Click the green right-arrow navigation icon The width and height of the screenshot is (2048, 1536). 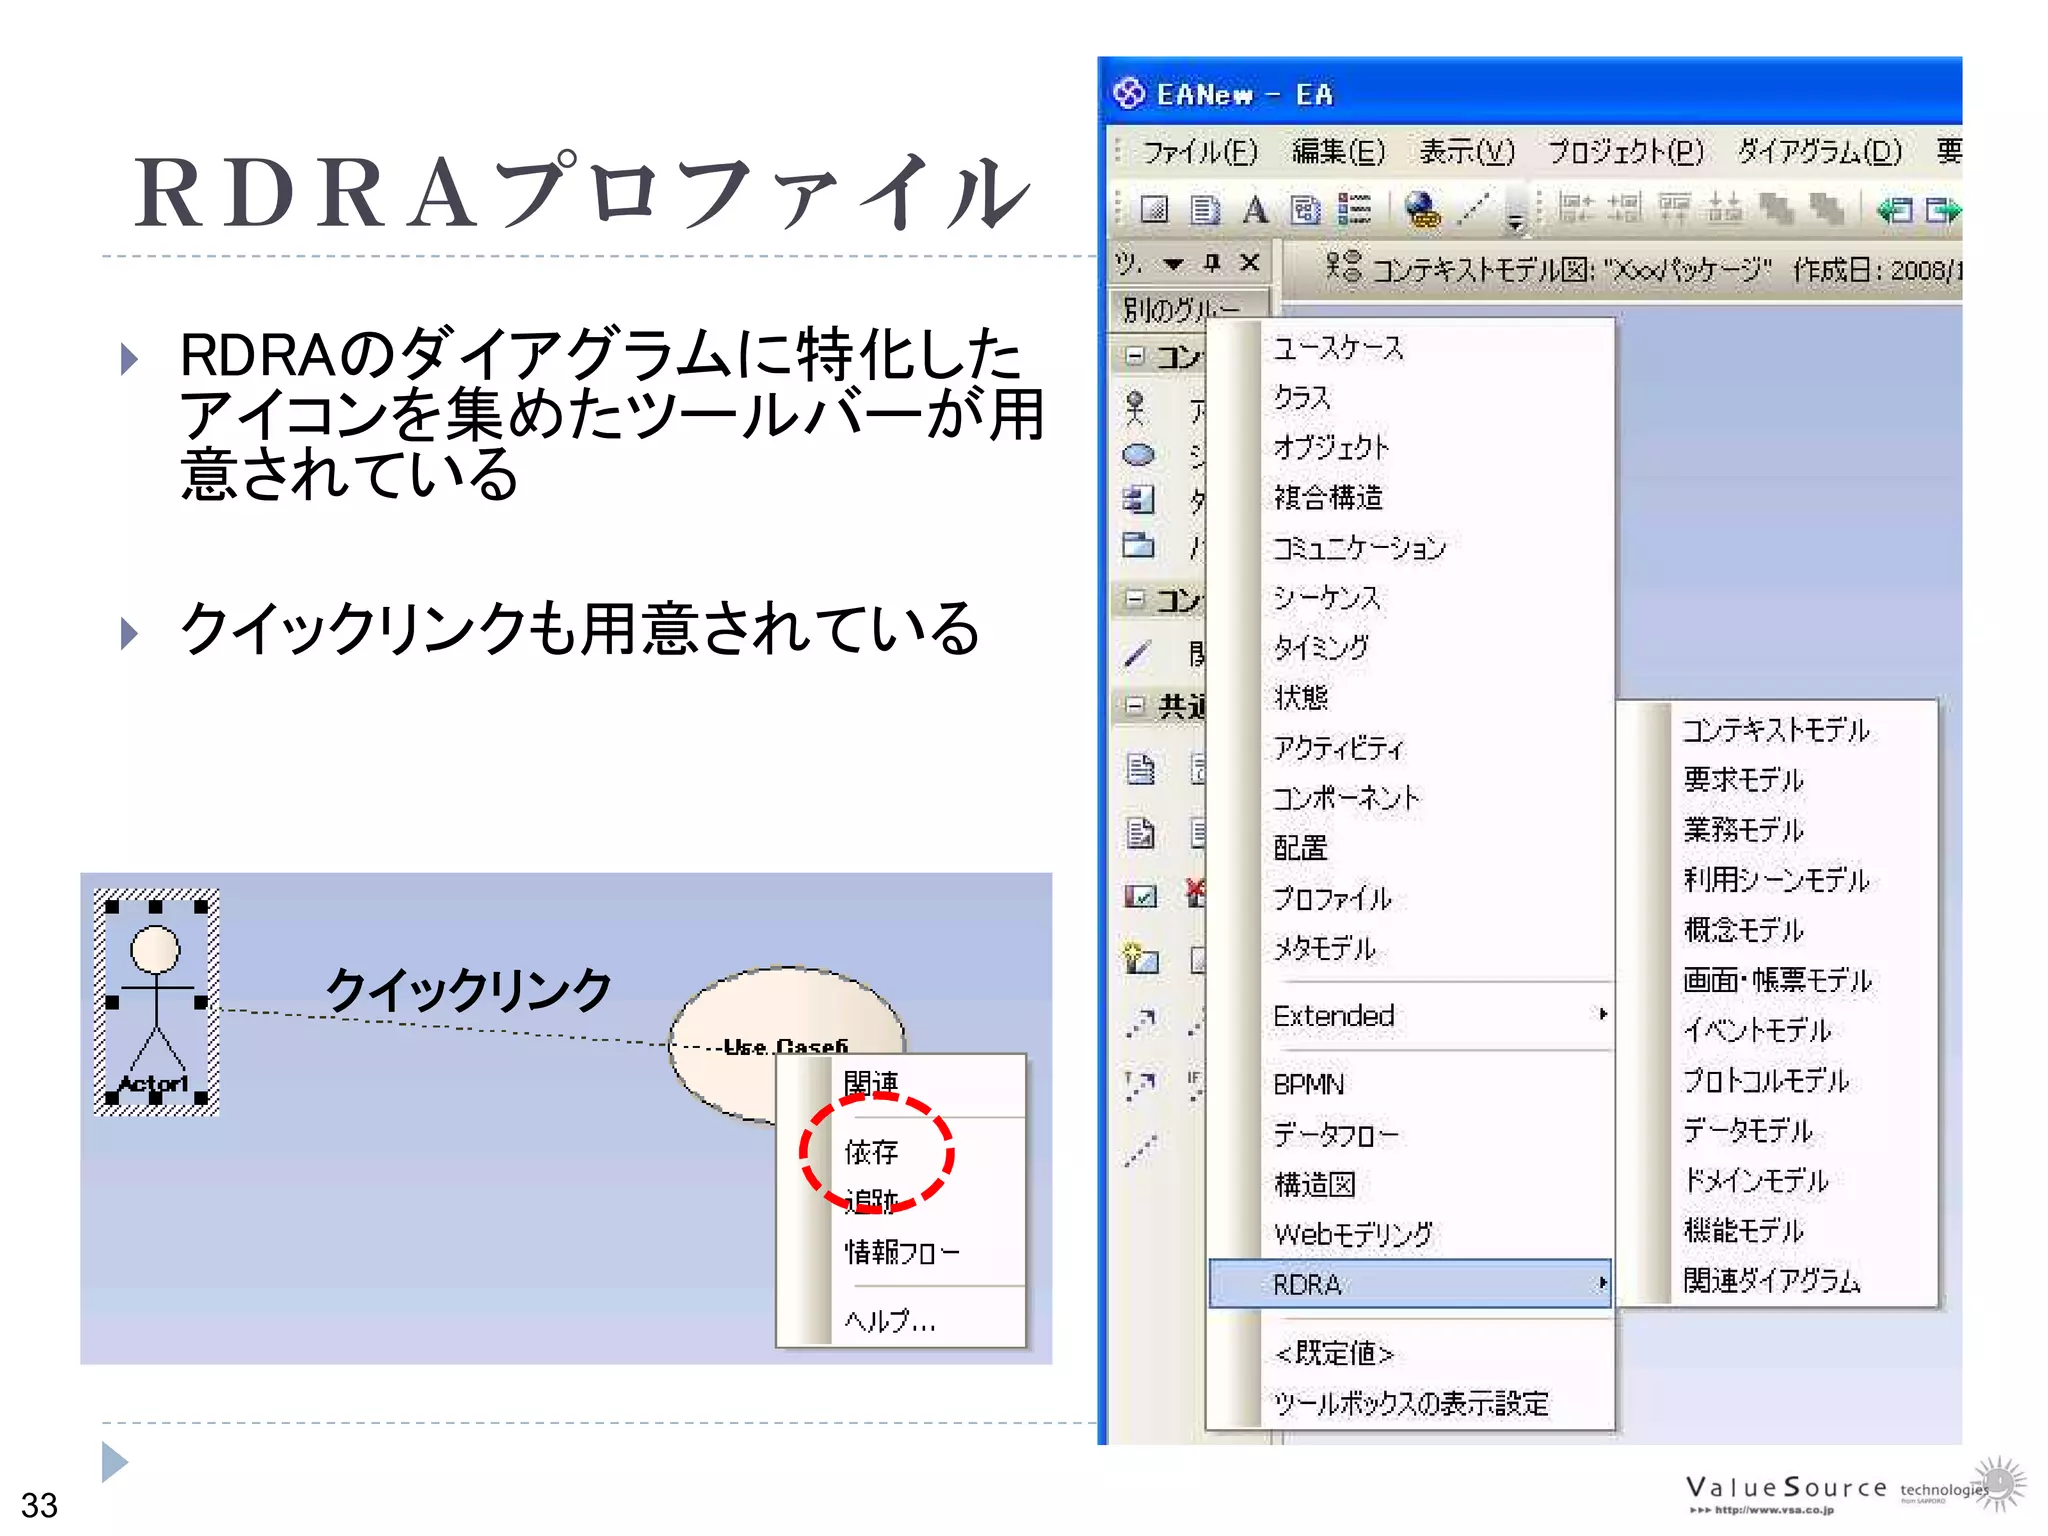click(1942, 210)
